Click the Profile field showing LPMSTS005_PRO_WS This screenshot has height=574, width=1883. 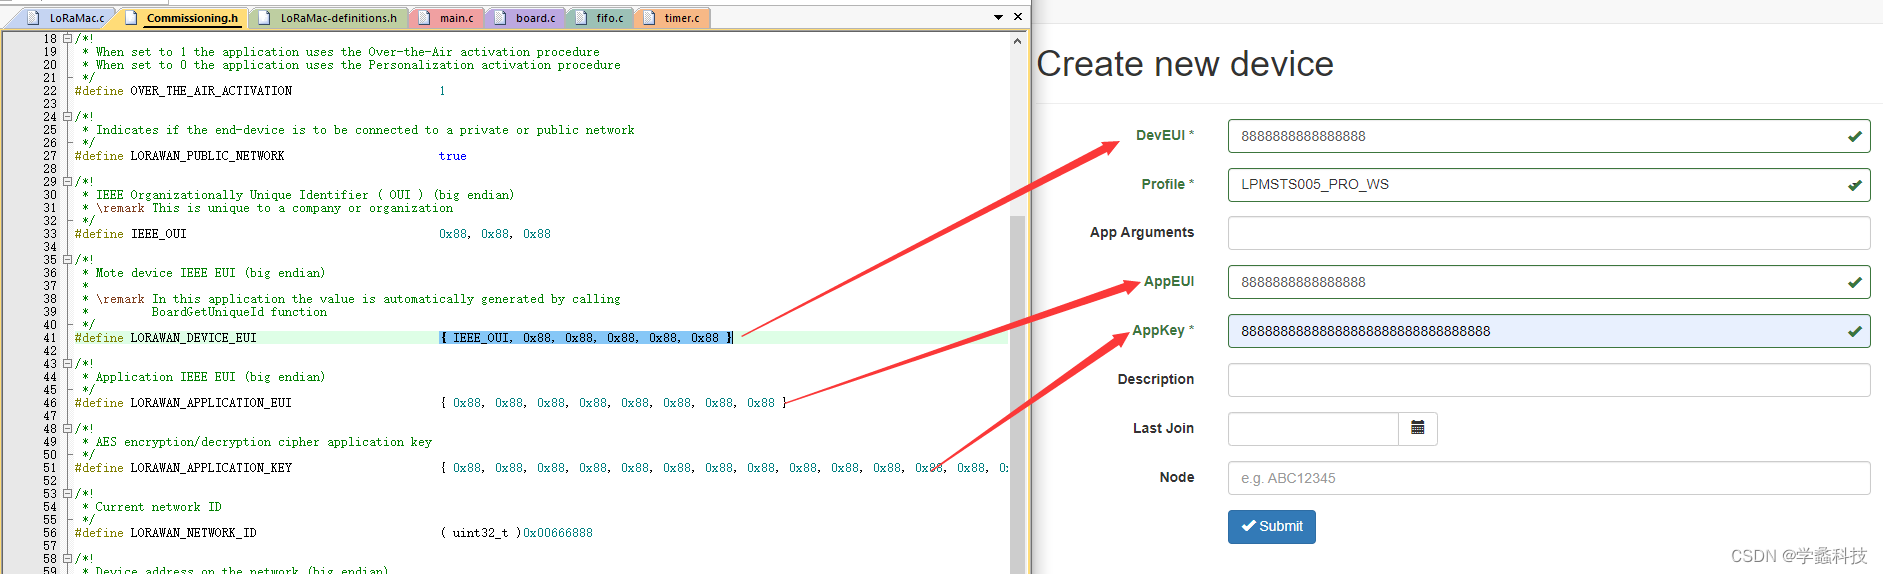pos(1548,185)
